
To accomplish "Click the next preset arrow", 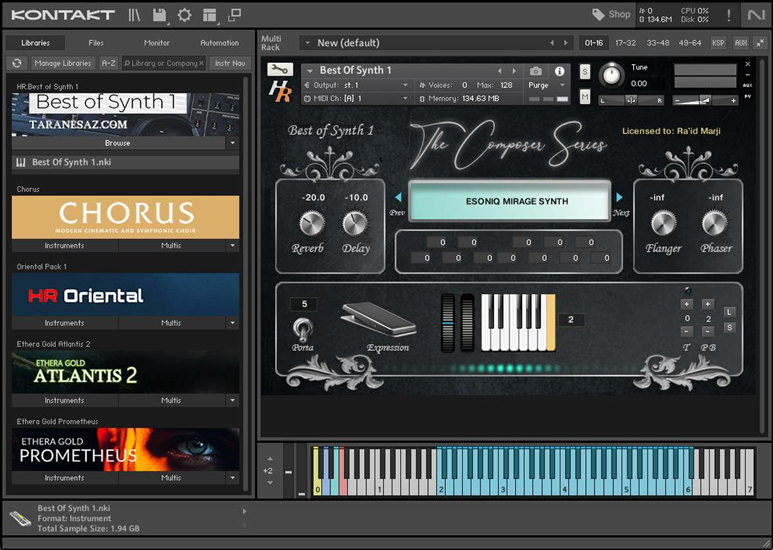I will [x=619, y=198].
